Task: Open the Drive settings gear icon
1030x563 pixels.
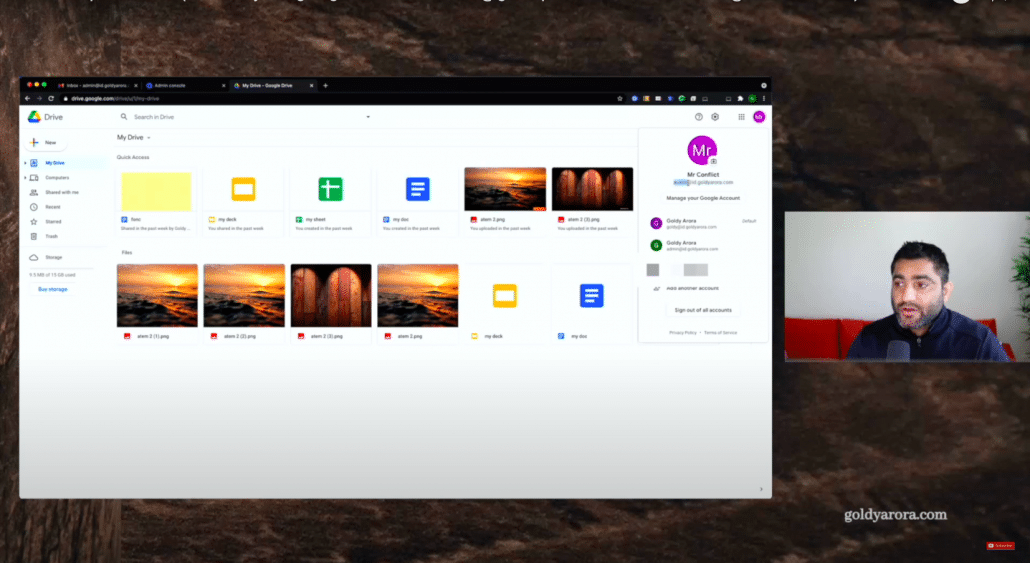Action: point(715,117)
